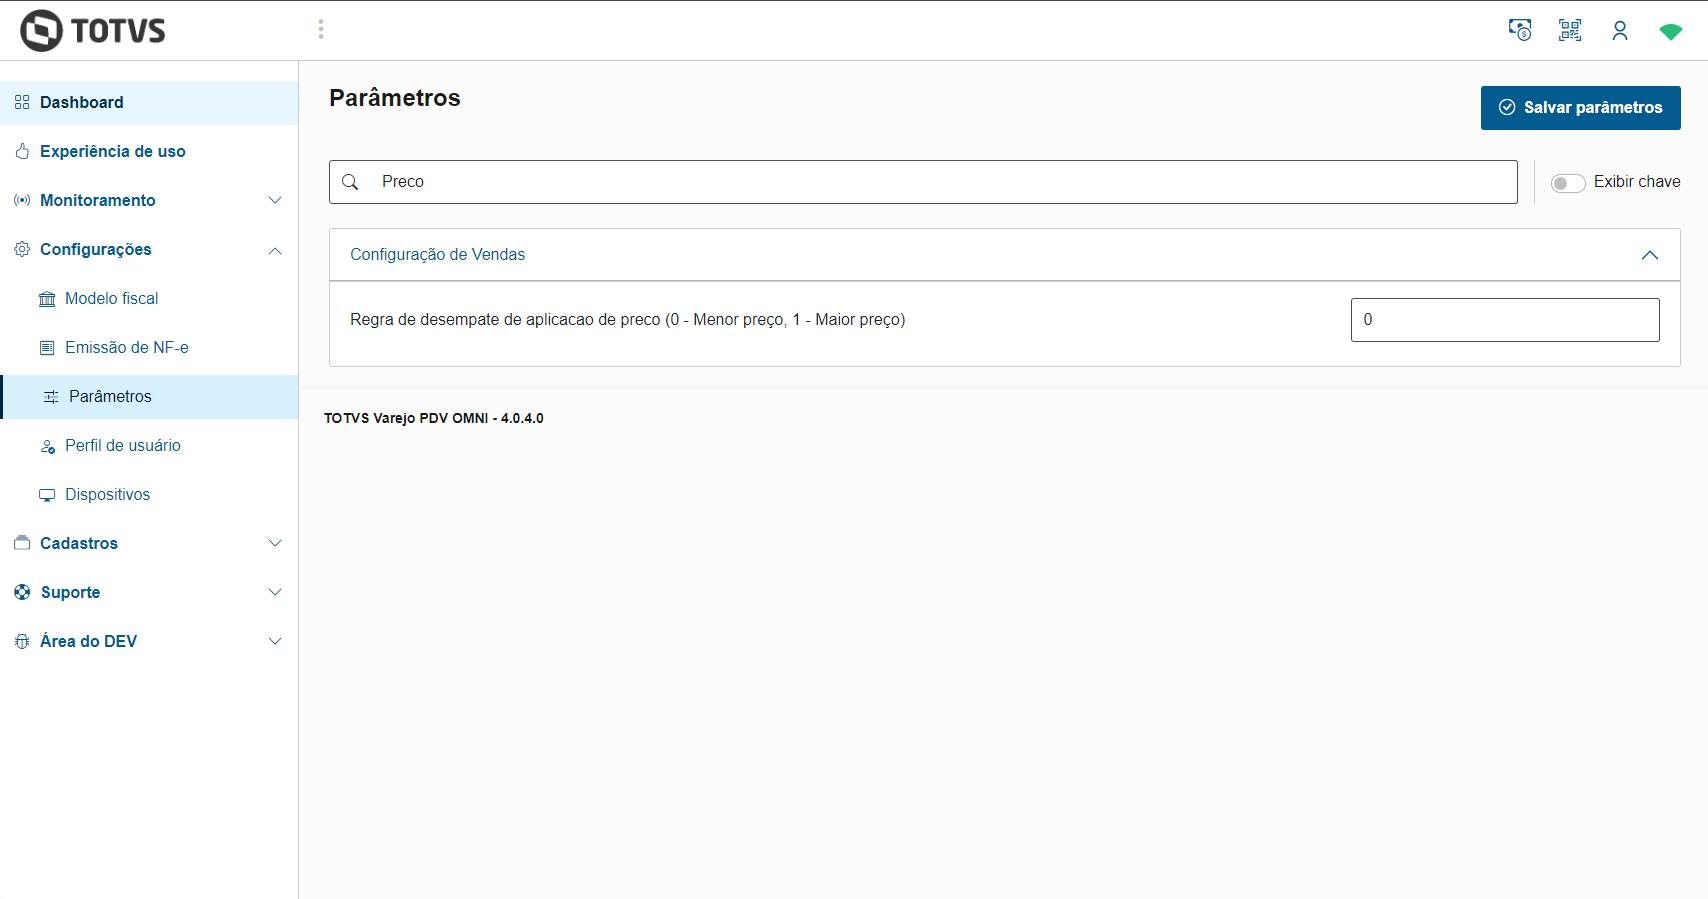Collapse the Configuração de Vendas section chevron
This screenshot has height=899, width=1708.
(1650, 255)
